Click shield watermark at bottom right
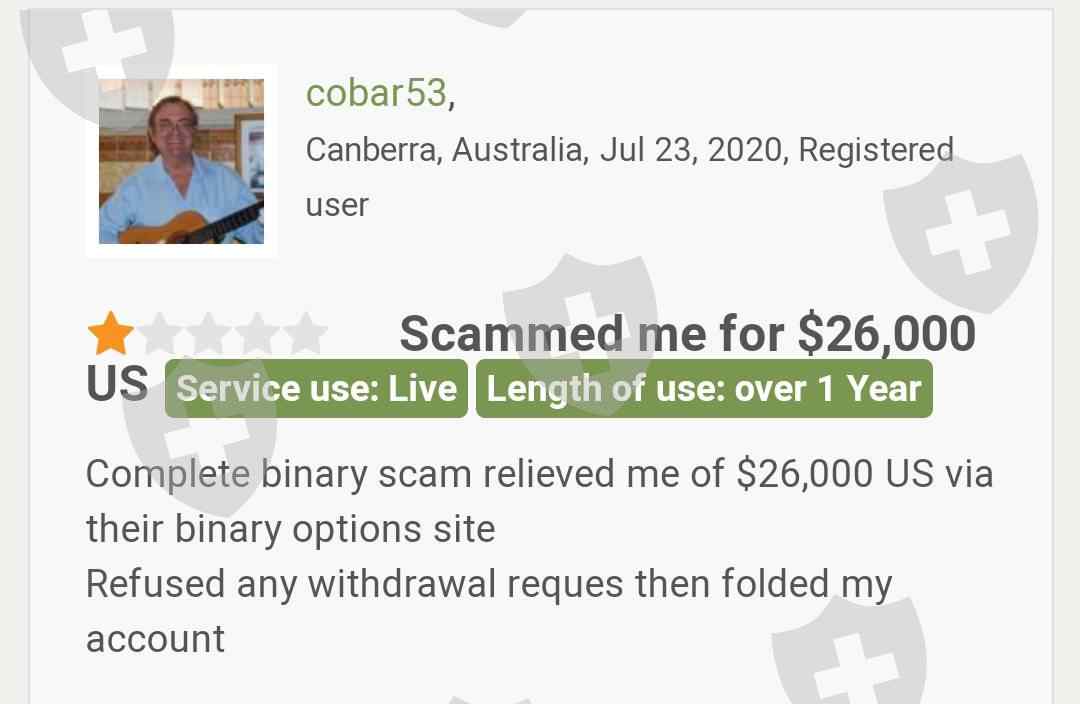The image size is (1080, 704). point(849,651)
